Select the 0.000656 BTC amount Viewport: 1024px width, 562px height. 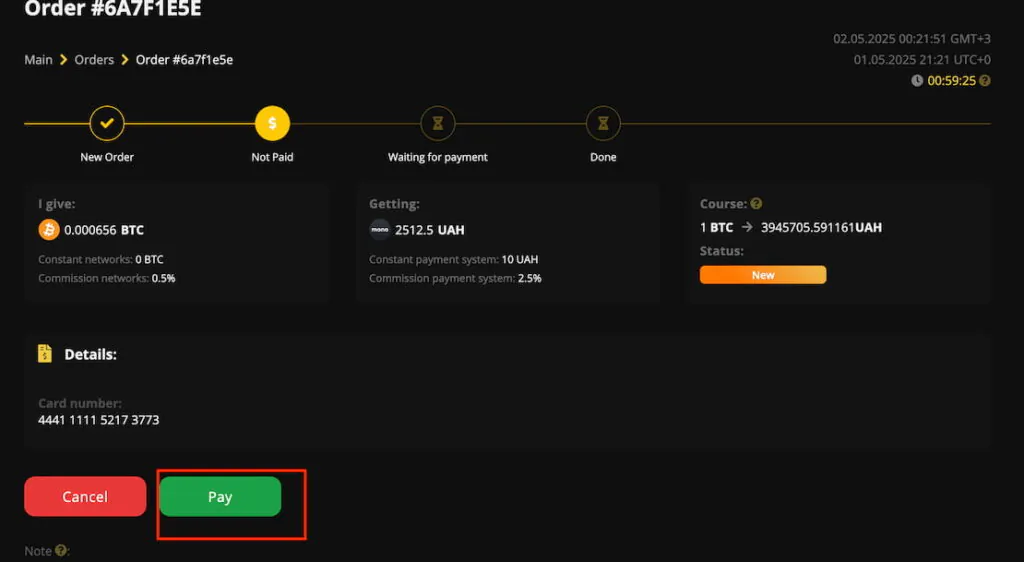coord(104,230)
